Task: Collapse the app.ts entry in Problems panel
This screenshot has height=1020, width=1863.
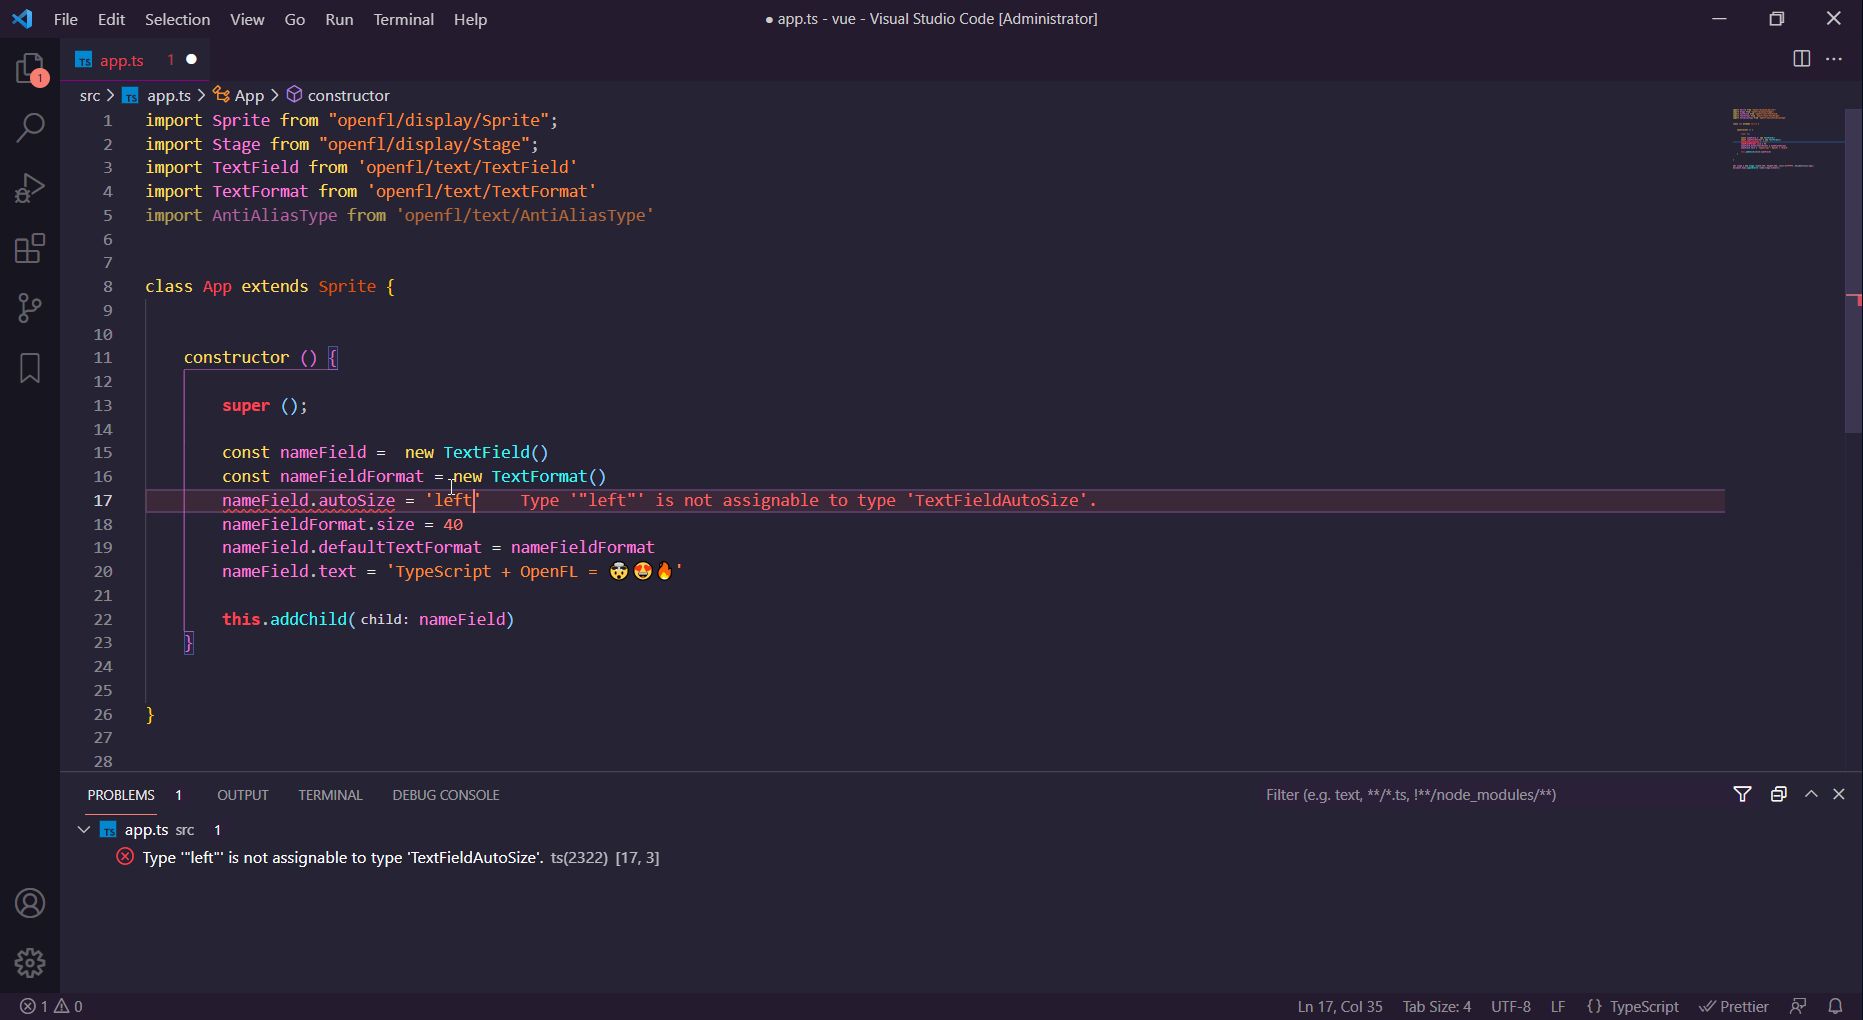Action: (84, 829)
